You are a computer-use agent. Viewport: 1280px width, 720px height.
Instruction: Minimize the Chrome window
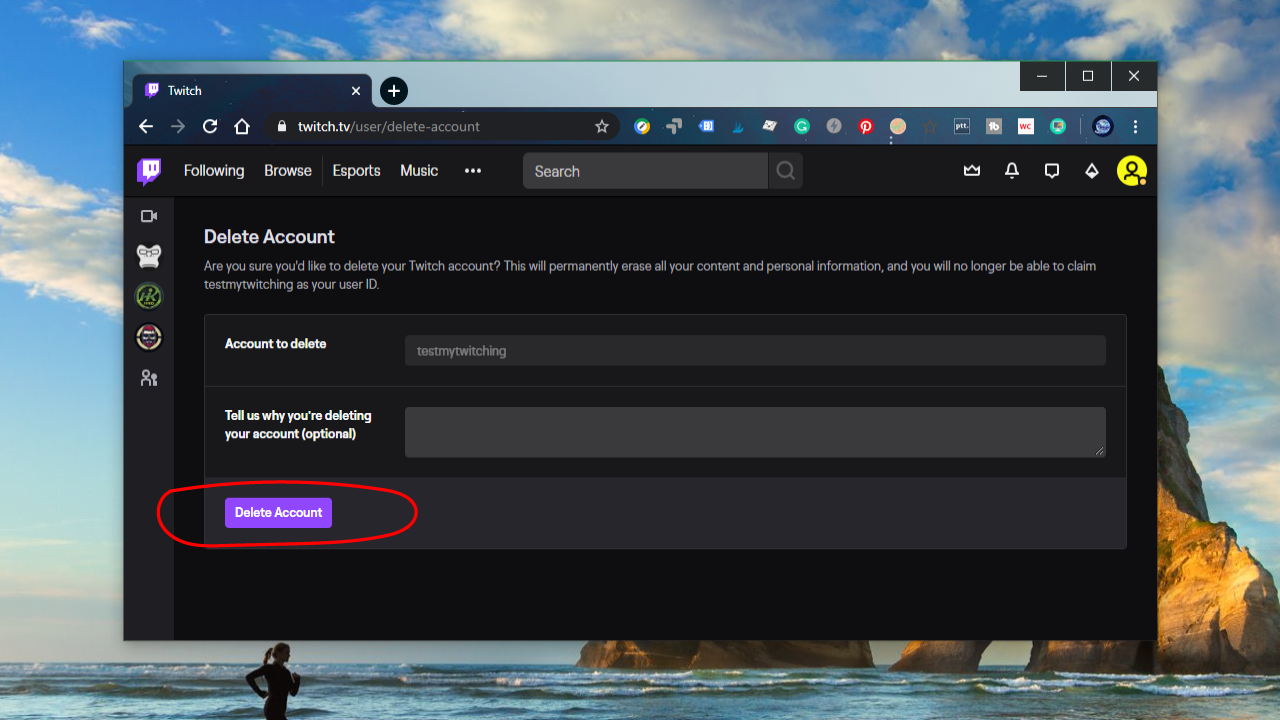1043,76
